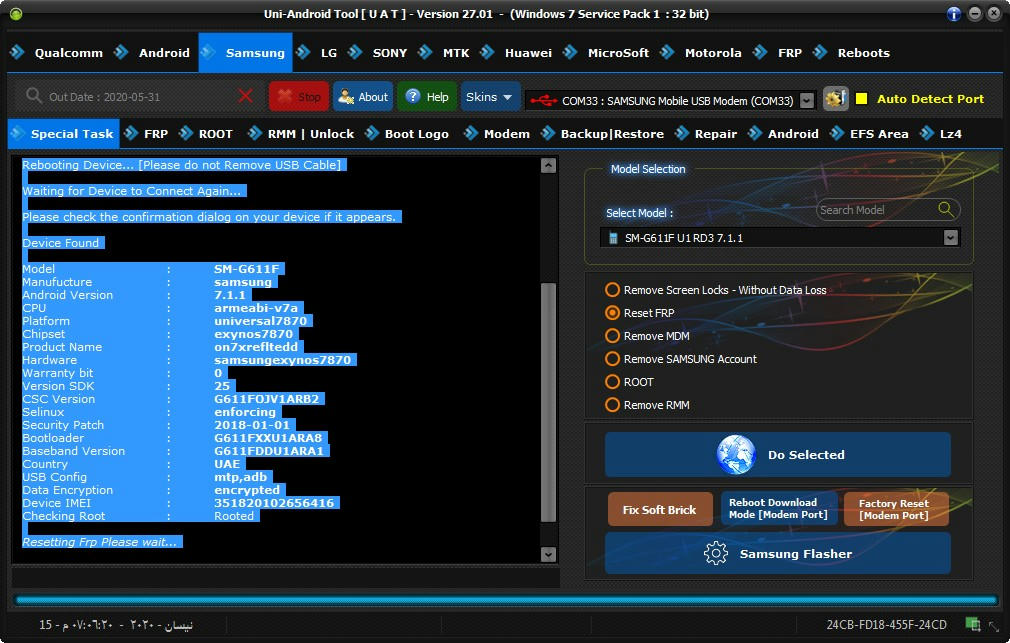Click the blue info icon in title bar
Image resolution: width=1010 pixels, height=643 pixels.
tap(954, 14)
